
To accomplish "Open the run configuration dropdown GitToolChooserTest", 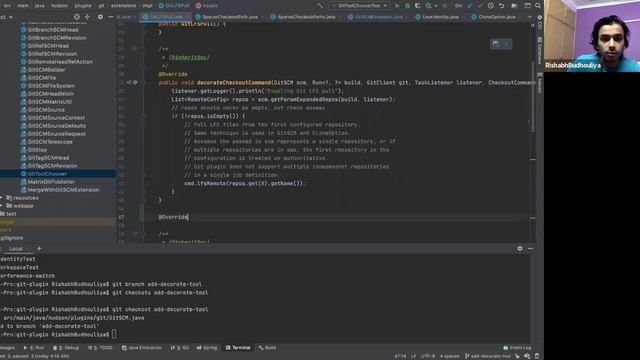I will coord(359,6).
